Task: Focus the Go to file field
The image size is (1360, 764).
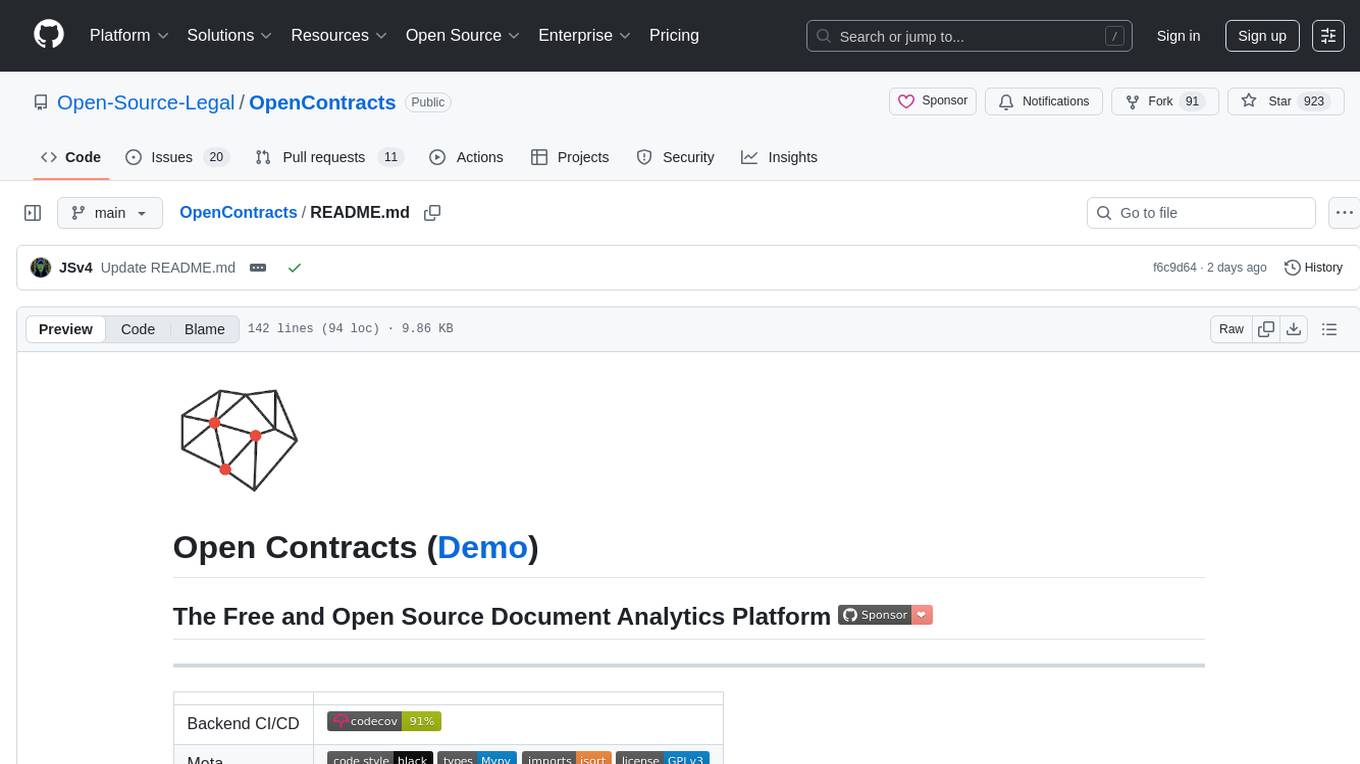Action: click(x=1200, y=213)
